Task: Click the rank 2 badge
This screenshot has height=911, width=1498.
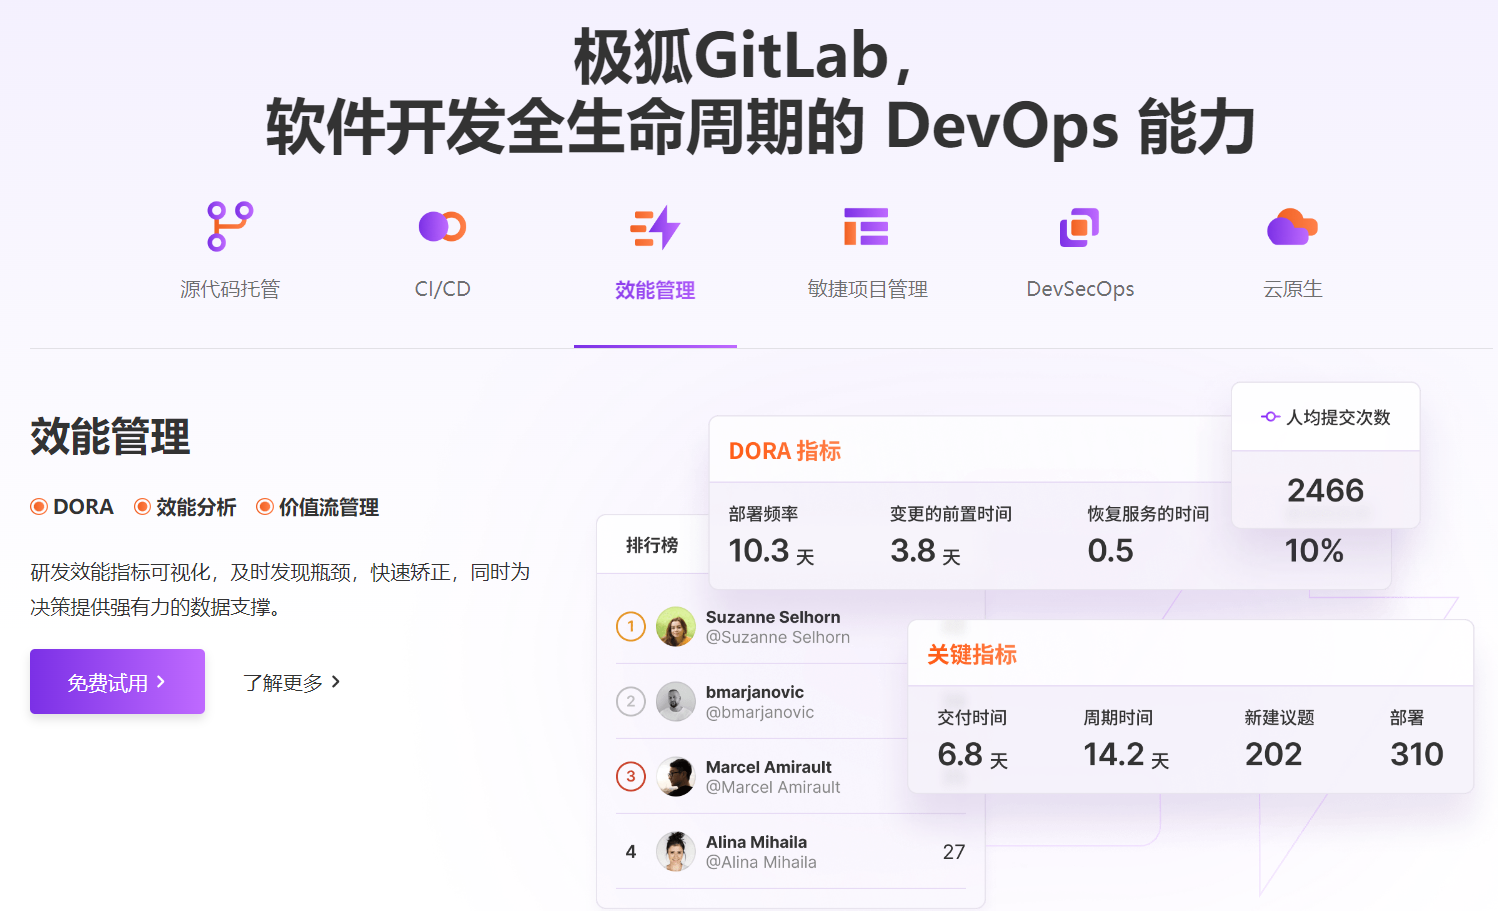Action: pos(631,702)
